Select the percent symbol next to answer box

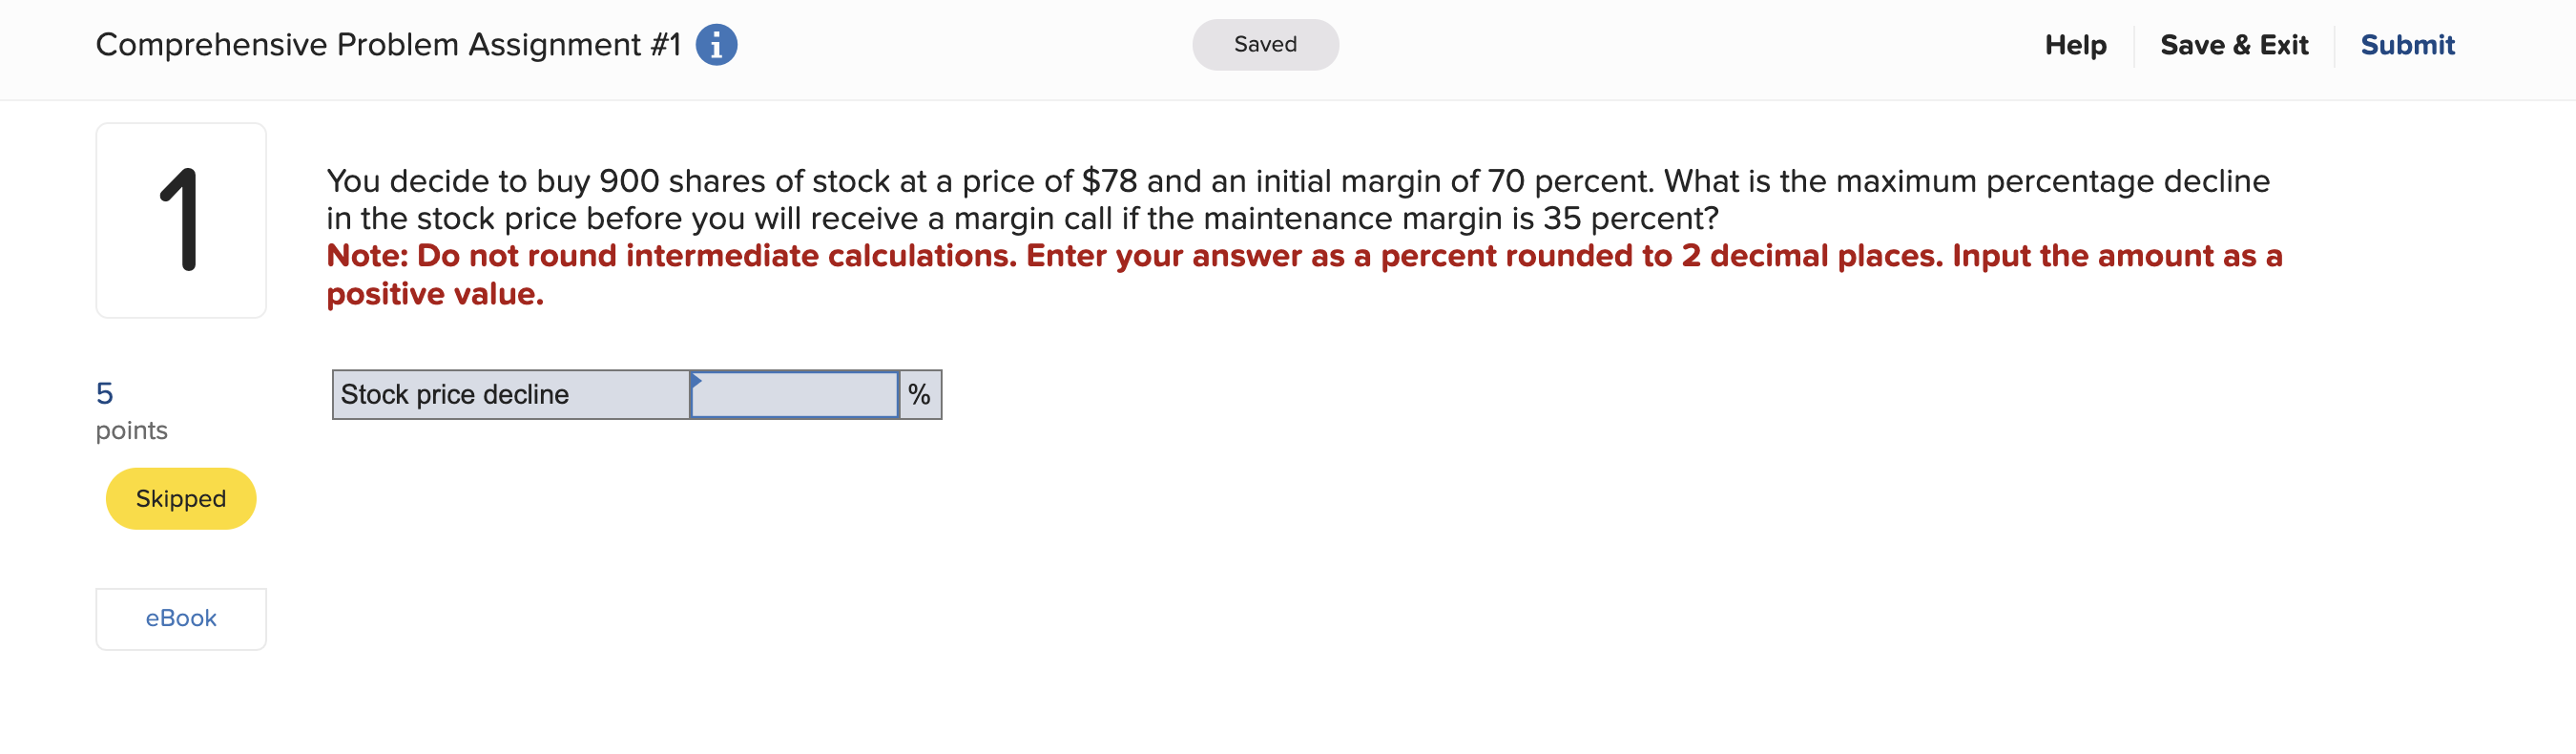(x=917, y=394)
